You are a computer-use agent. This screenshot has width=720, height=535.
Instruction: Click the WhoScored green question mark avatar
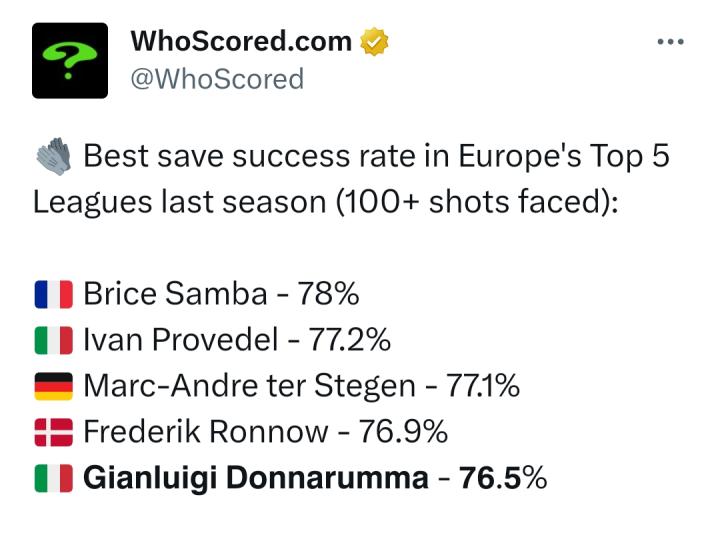coord(69,60)
